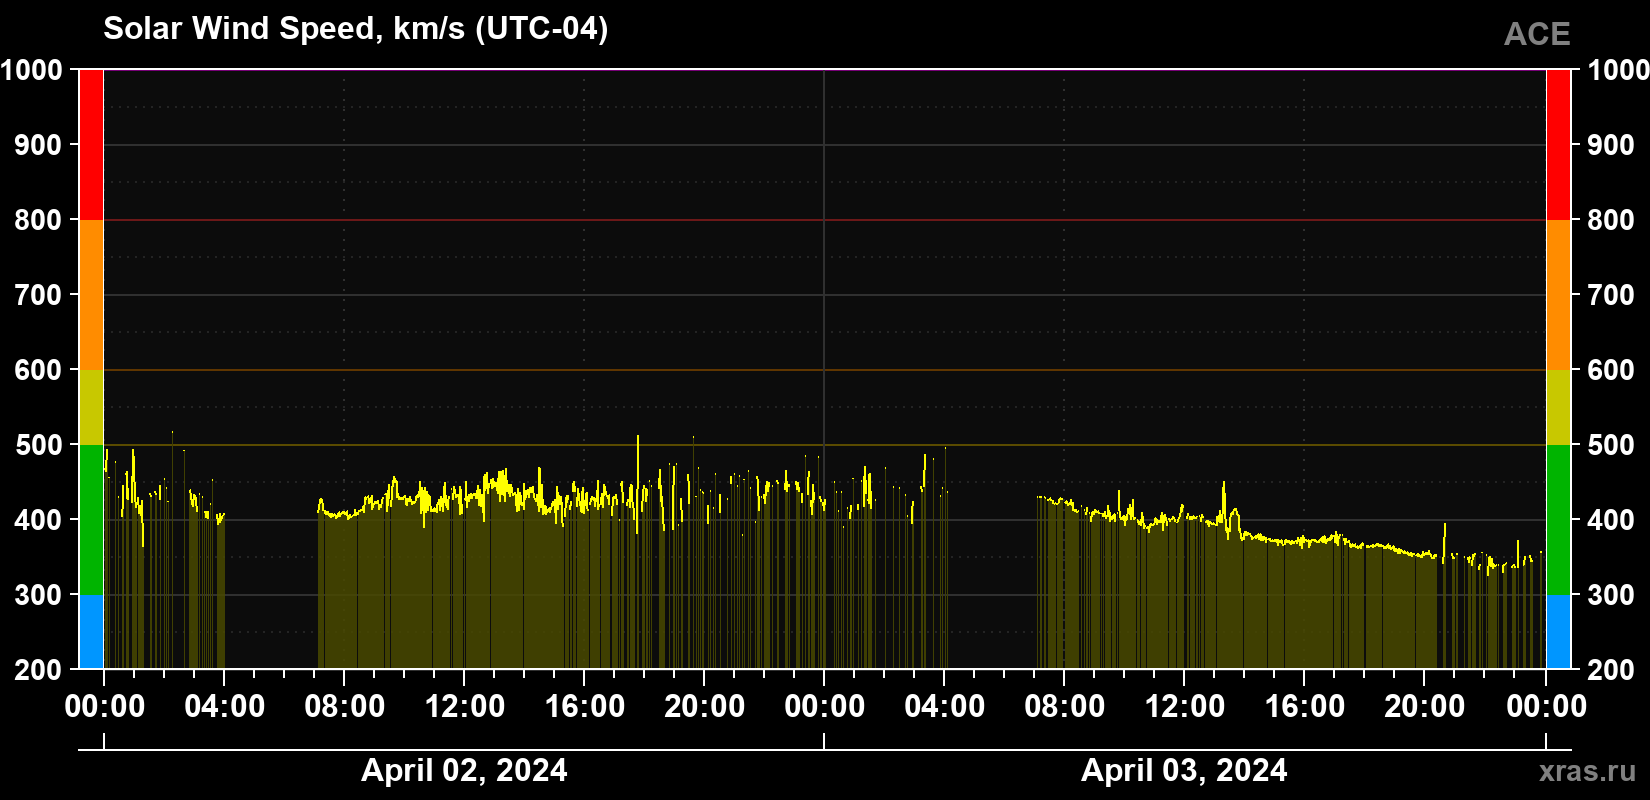Click the left-axis 700 value label
This screenshot has height=800, width=1650.
pos(38,295)
